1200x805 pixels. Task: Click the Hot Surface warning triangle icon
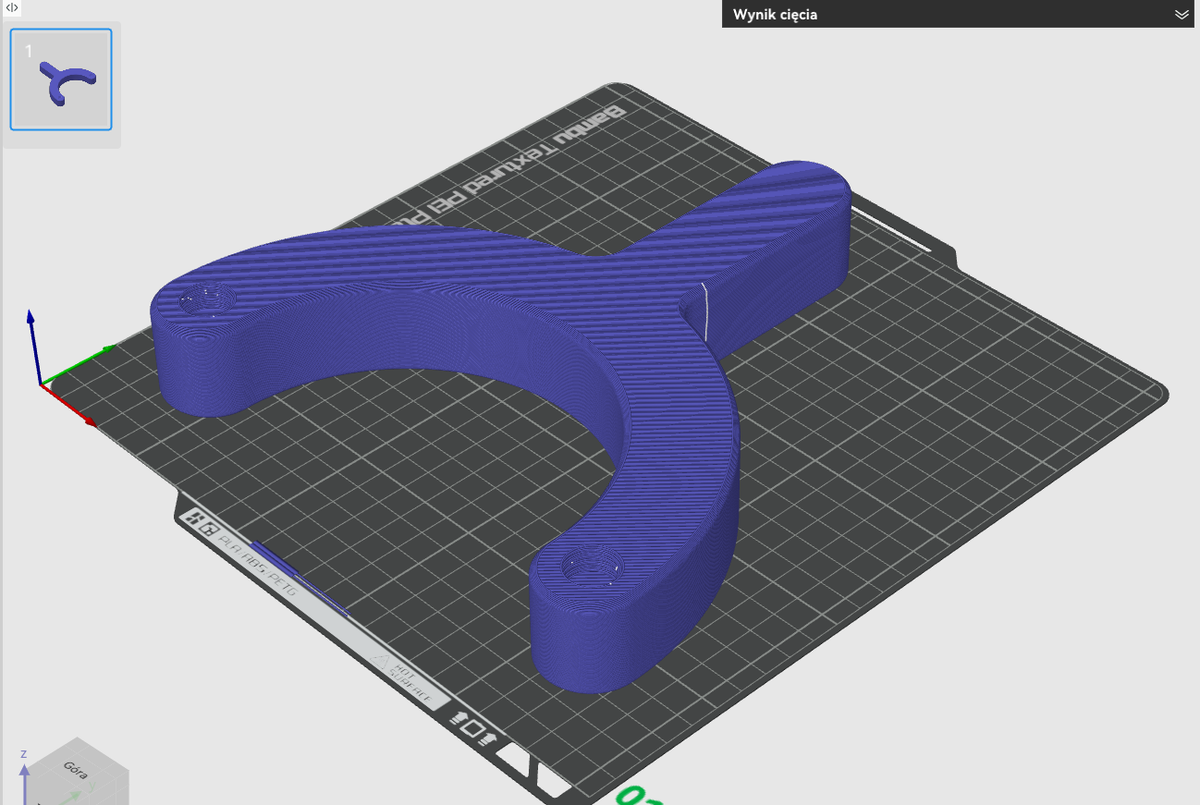point(382,661)
